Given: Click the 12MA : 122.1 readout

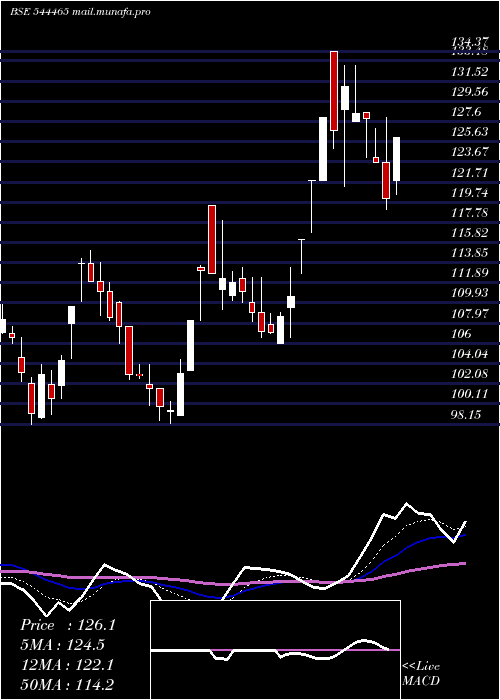Looking at the screenshot, I should (68, 665).
